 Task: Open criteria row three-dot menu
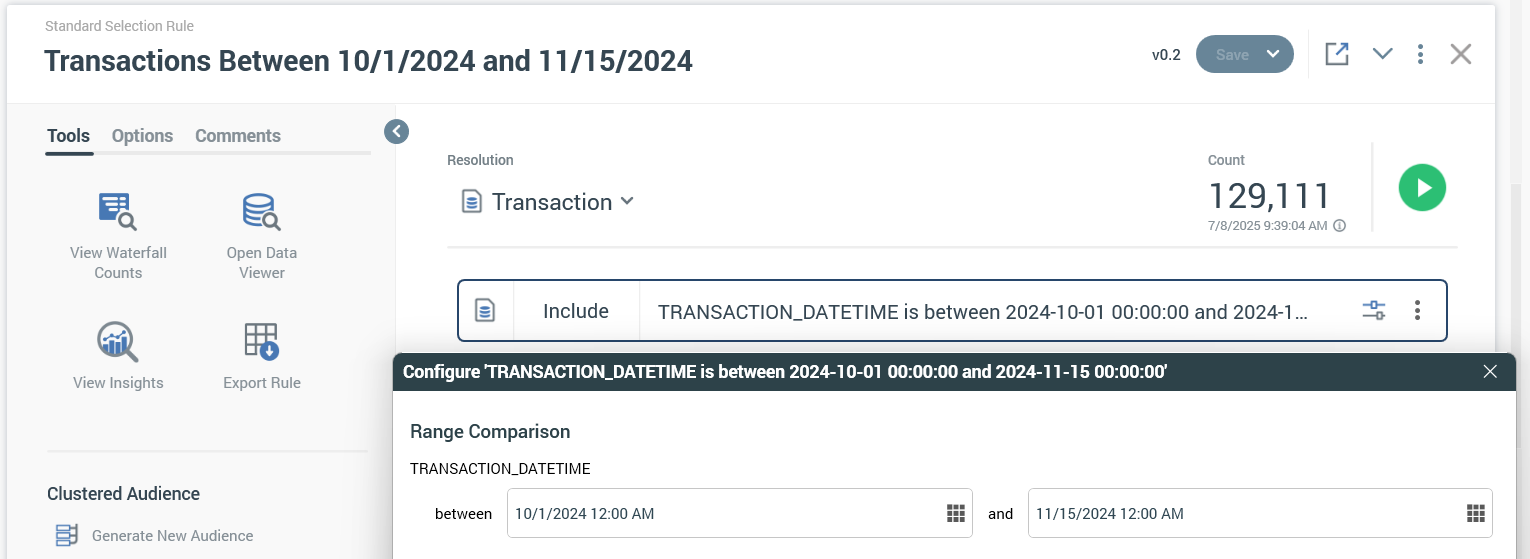tap(1417, 310)
